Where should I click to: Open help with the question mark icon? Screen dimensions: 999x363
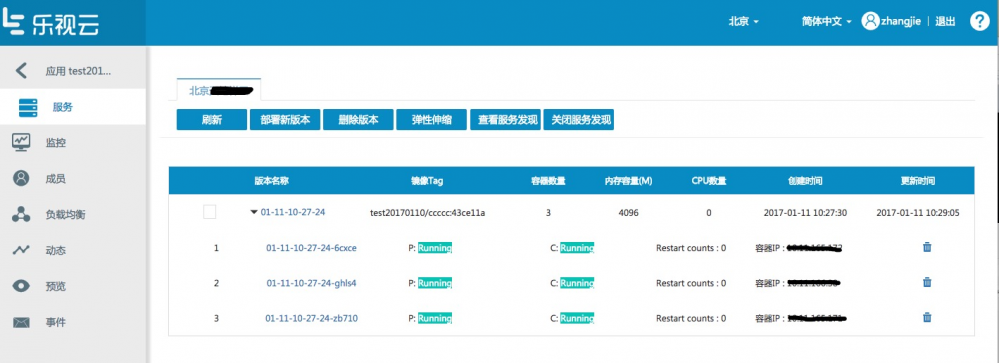[979, 21]
